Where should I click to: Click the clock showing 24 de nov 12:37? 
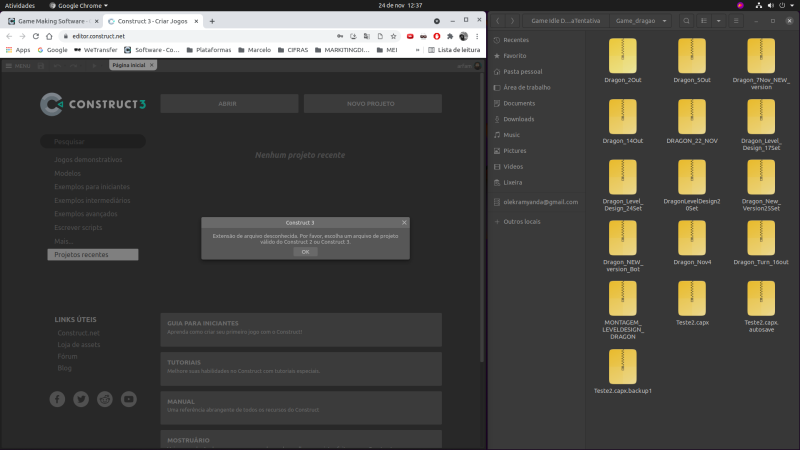click(401, 6)
